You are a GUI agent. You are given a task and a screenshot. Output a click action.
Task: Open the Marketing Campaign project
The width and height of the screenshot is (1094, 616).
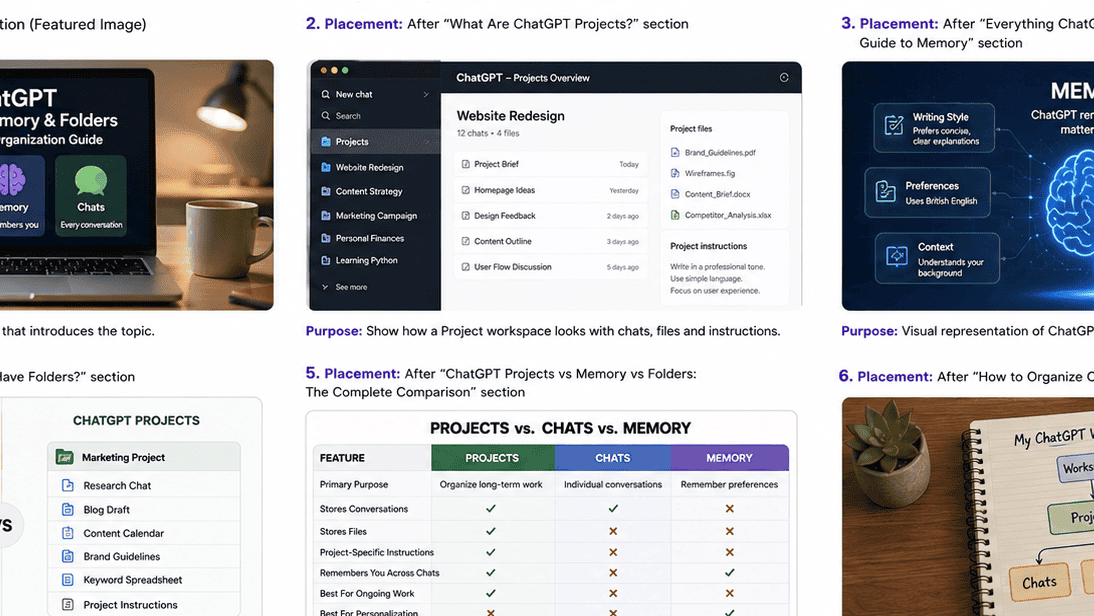(x=375, y=216)
